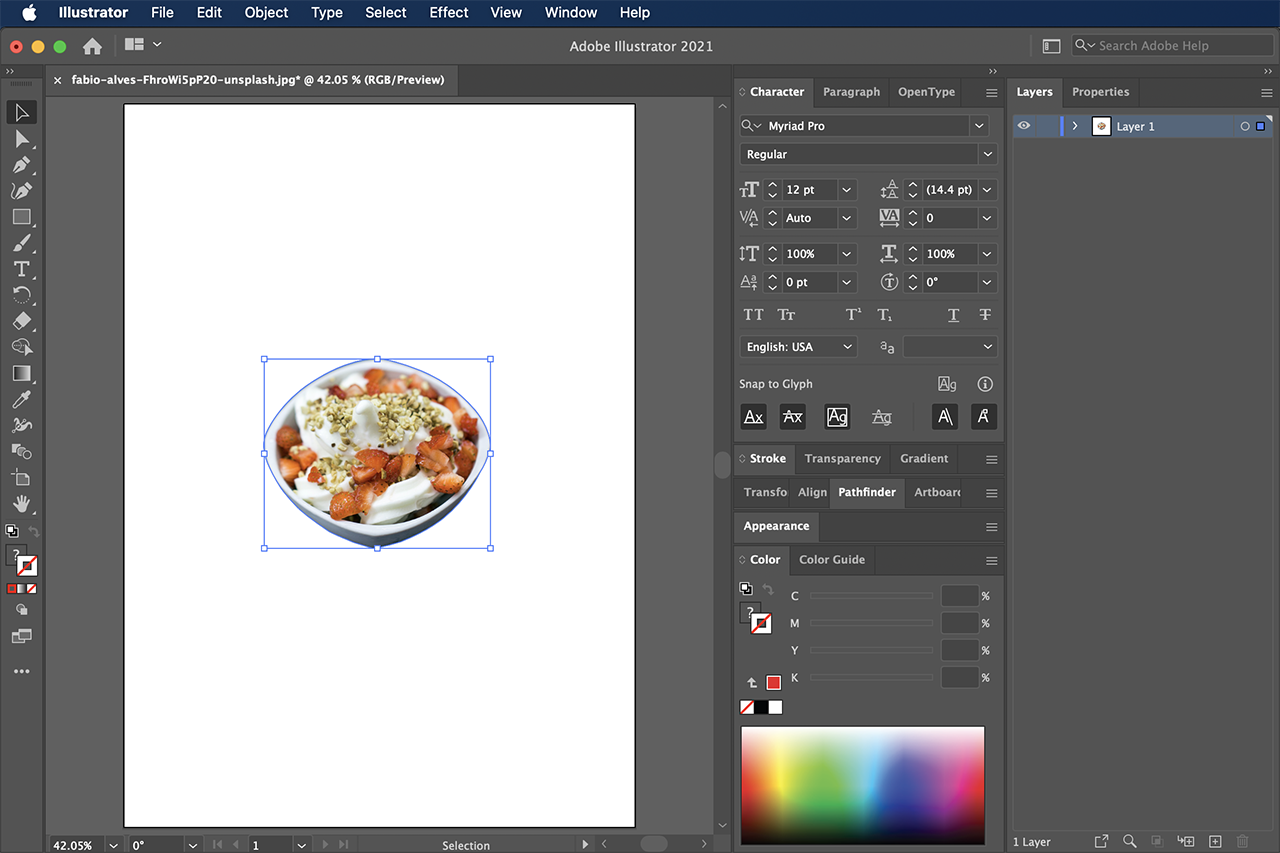The width and height of the screenshot is (1280, 853).
Task: Click the Delete Selection trash icon
Action: coord(1243,842)
